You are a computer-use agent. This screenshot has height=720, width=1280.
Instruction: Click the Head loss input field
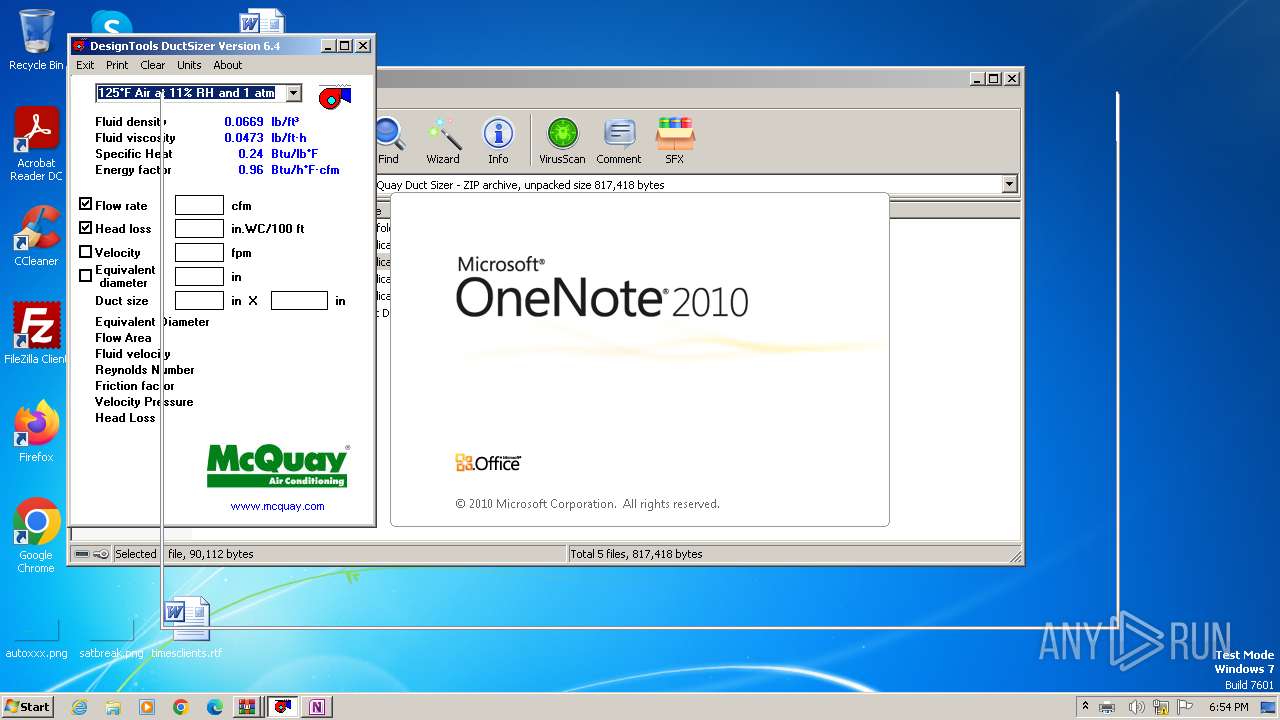[199, 229]
